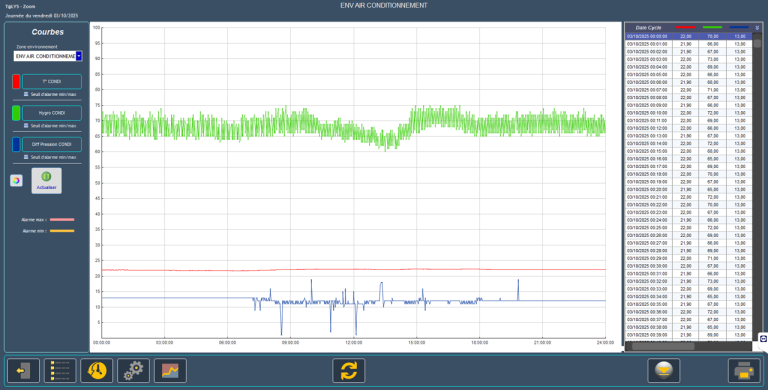
Task: Select table row 03/10/2025 00:15:00
Action: (689, 151)
